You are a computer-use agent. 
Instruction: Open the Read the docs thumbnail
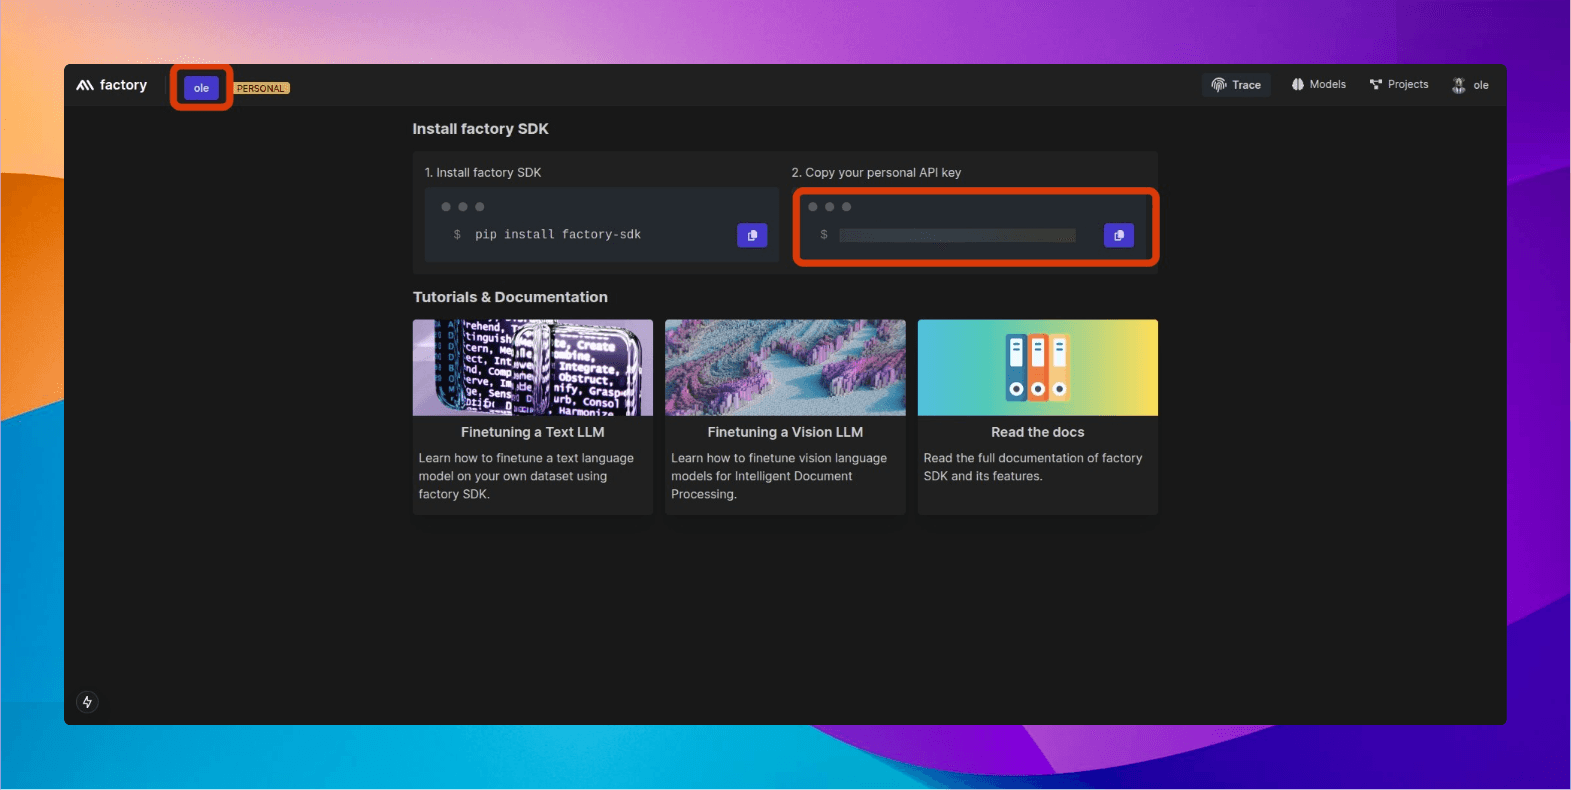1038,368
